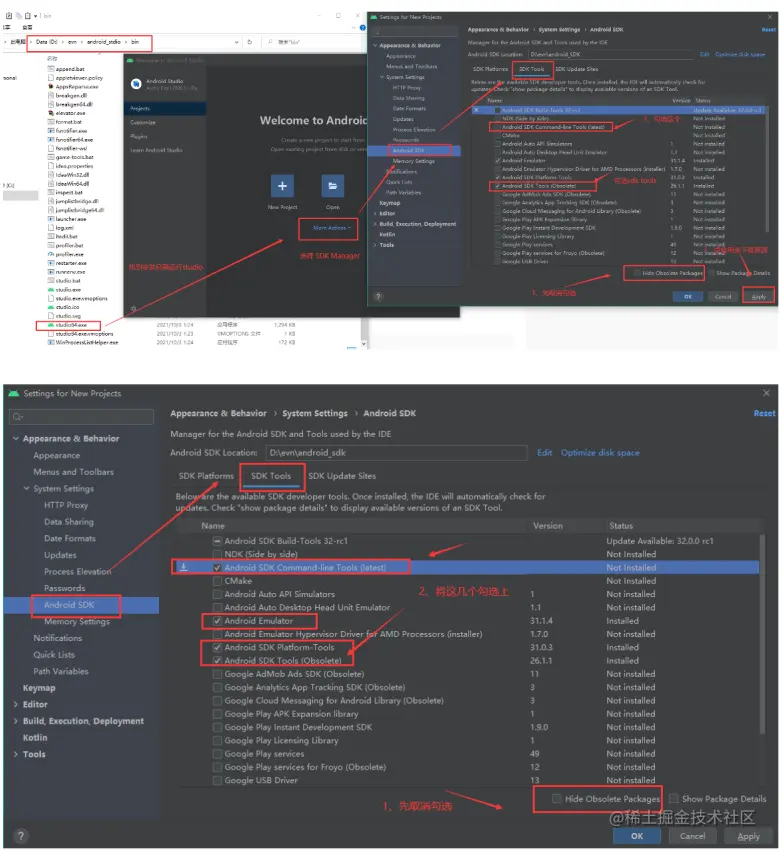Click OK button in larger Settings dialog
The image size is (780, 851).
[x=637, y=836]
